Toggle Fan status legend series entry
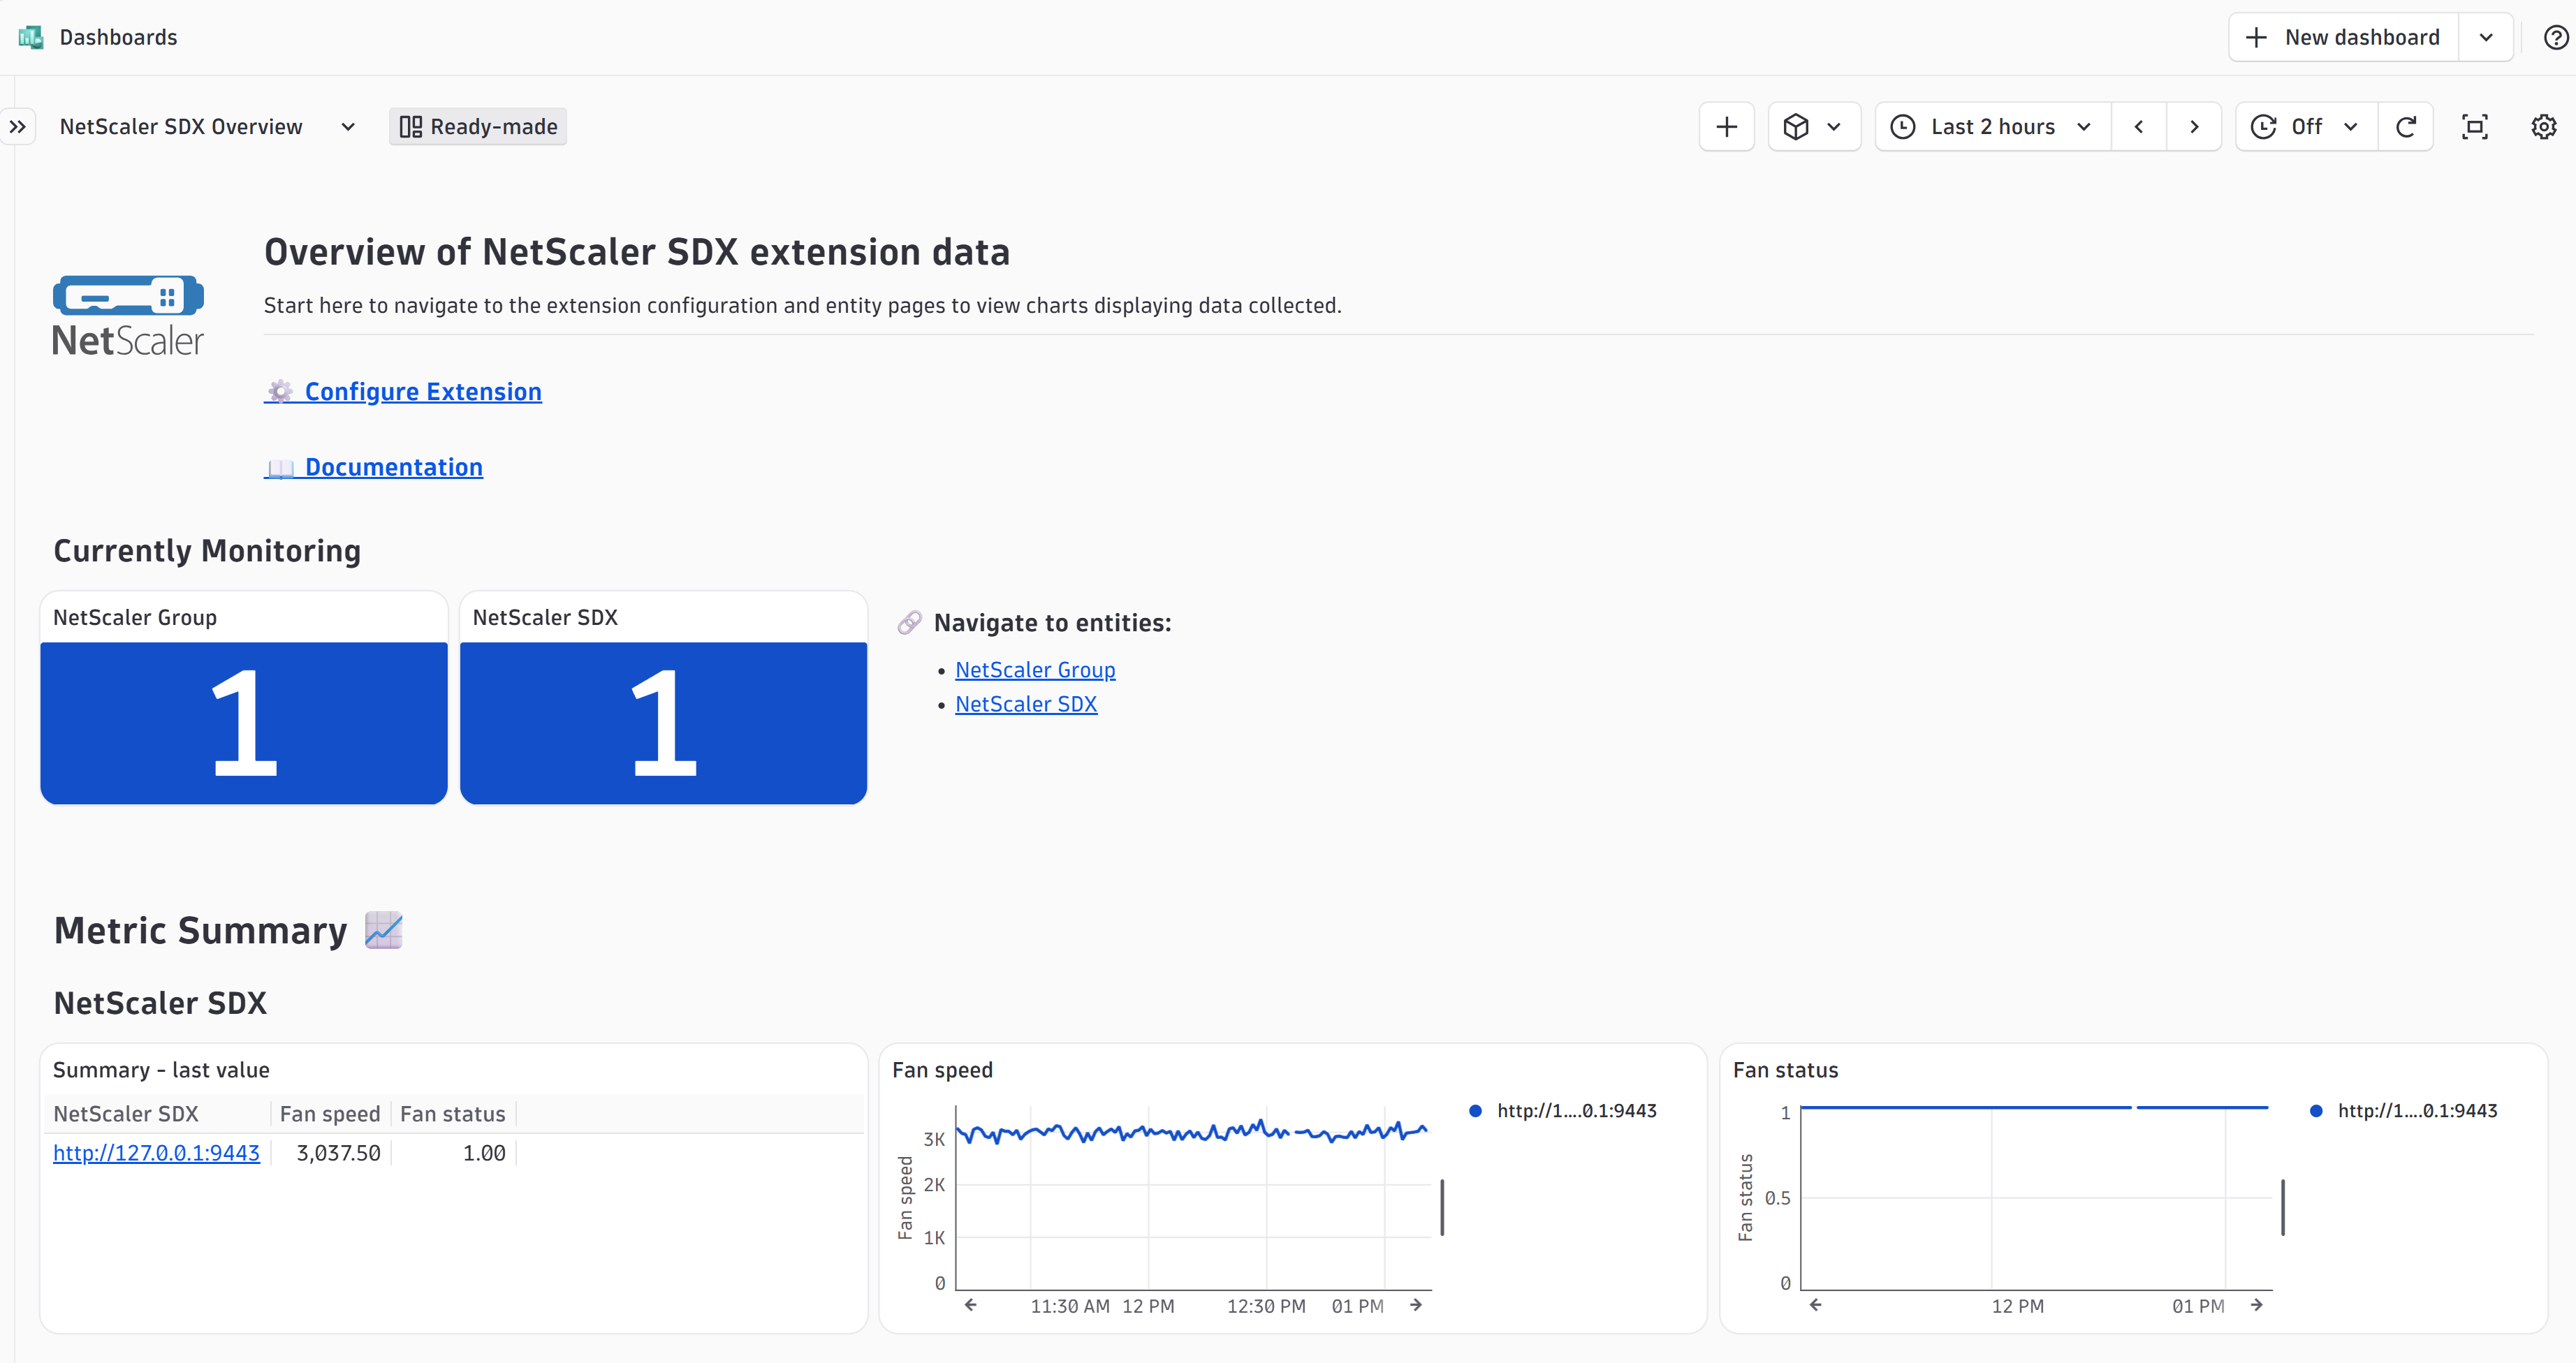 2404,1111
